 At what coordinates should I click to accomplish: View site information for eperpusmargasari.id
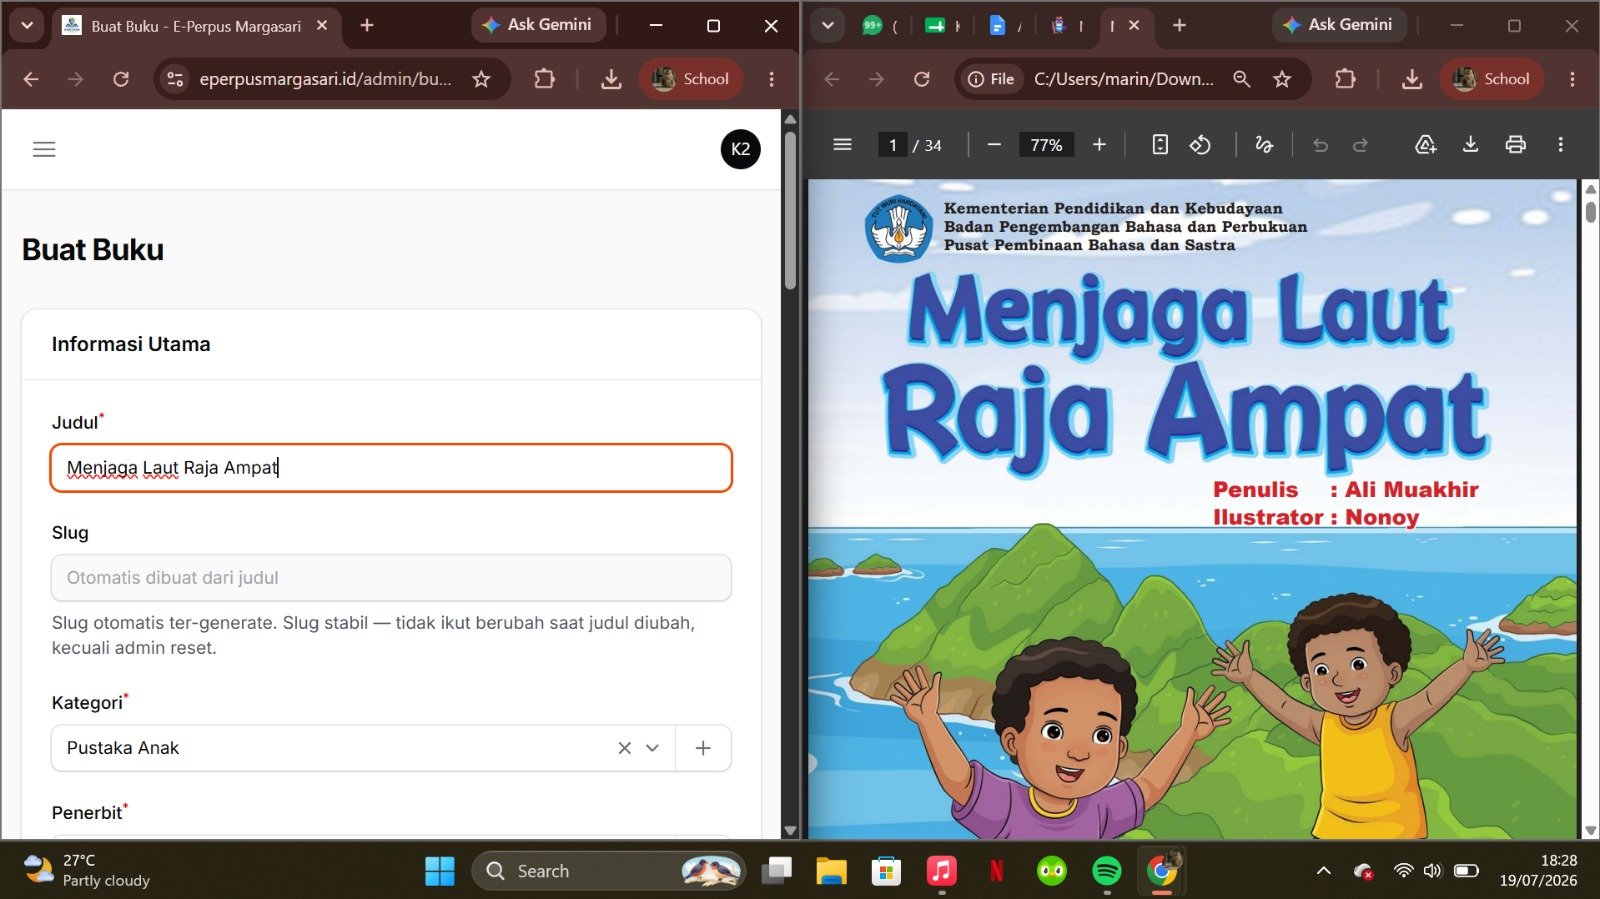[x=175, y=79]
